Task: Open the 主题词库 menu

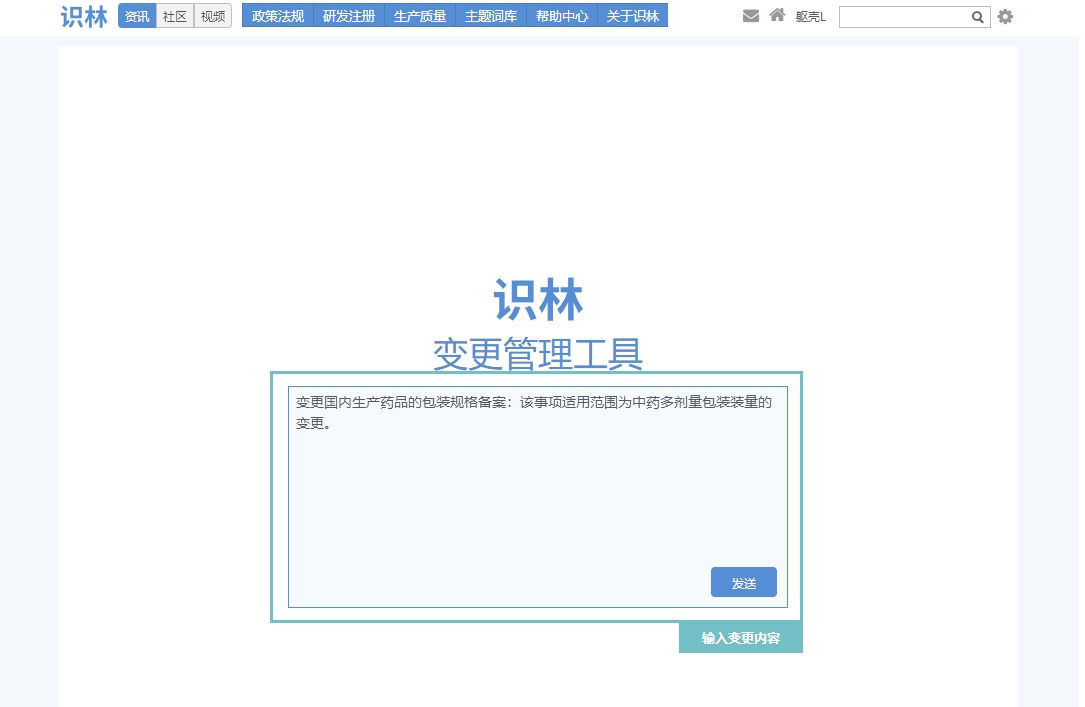Action: tap(491, 16)
